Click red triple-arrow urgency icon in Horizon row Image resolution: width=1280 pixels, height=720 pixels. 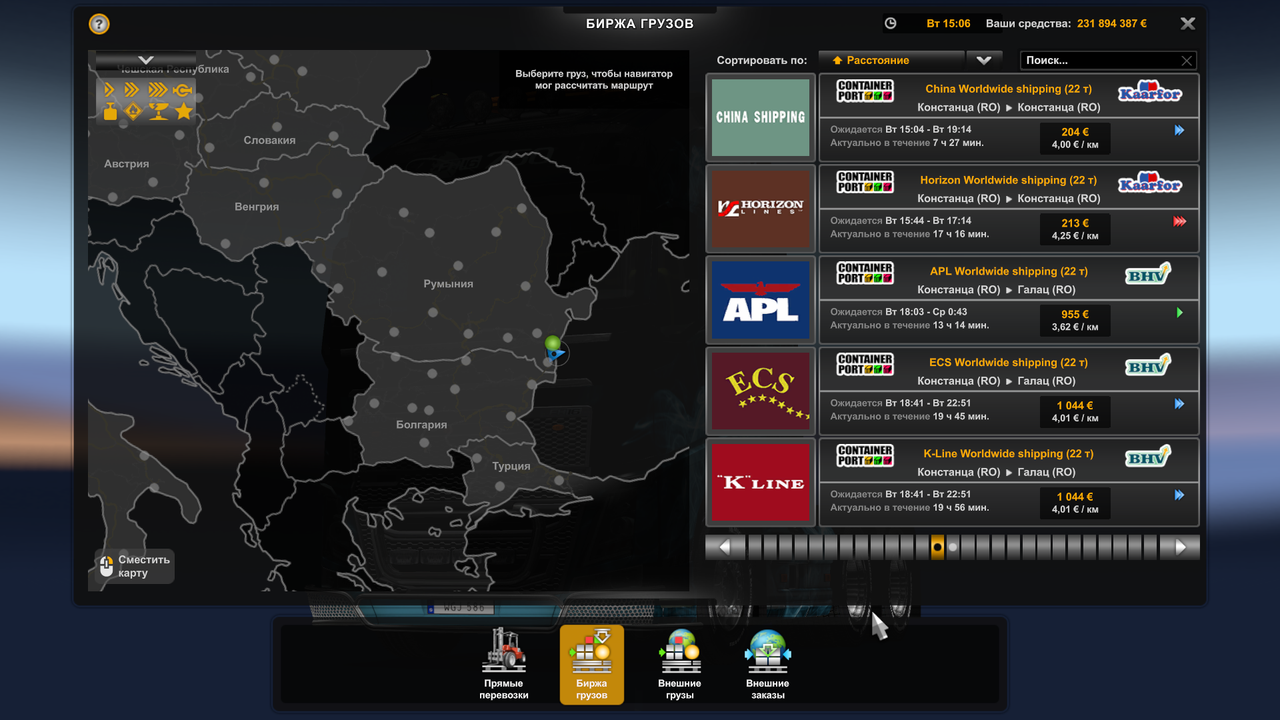tap(1179, 221)
